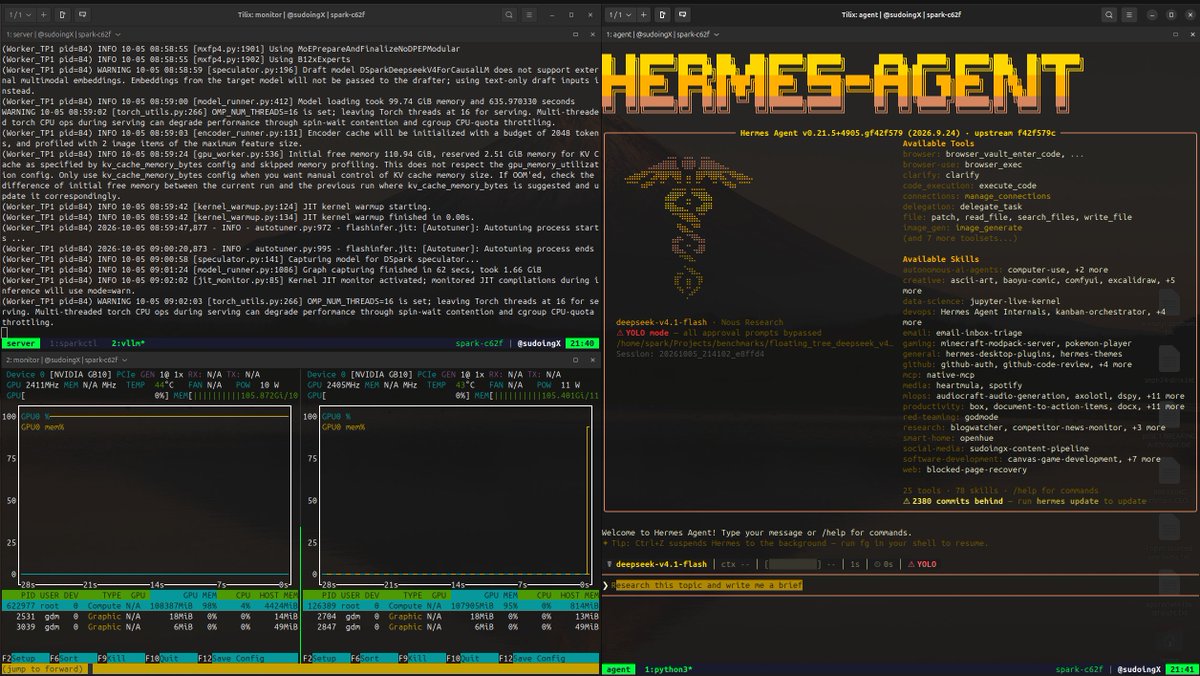Screen dimensions: 1200x676
Task: Open search in the agent window
Action: 1109,15
